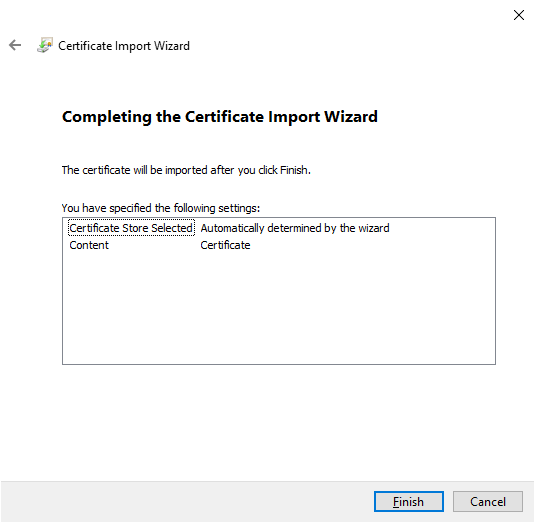535x523 pixels.
Task: Click white space below the settings list
Action: click(279, 420)
